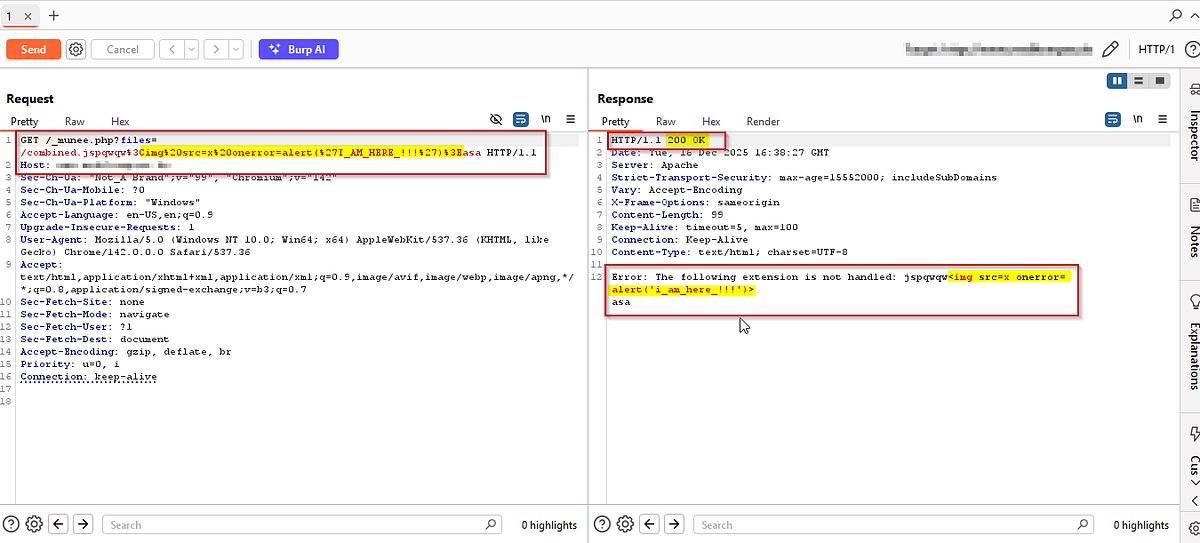Toggle show non-printable characters in Response

click(x=1139, y=120)
